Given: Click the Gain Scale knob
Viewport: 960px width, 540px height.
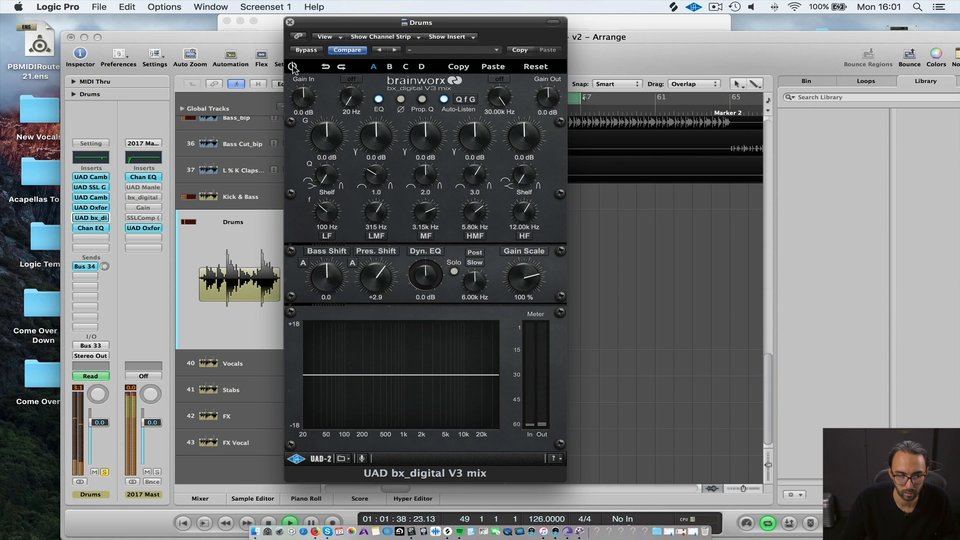Looking at the screenshot, I should [x=523, y=277].
